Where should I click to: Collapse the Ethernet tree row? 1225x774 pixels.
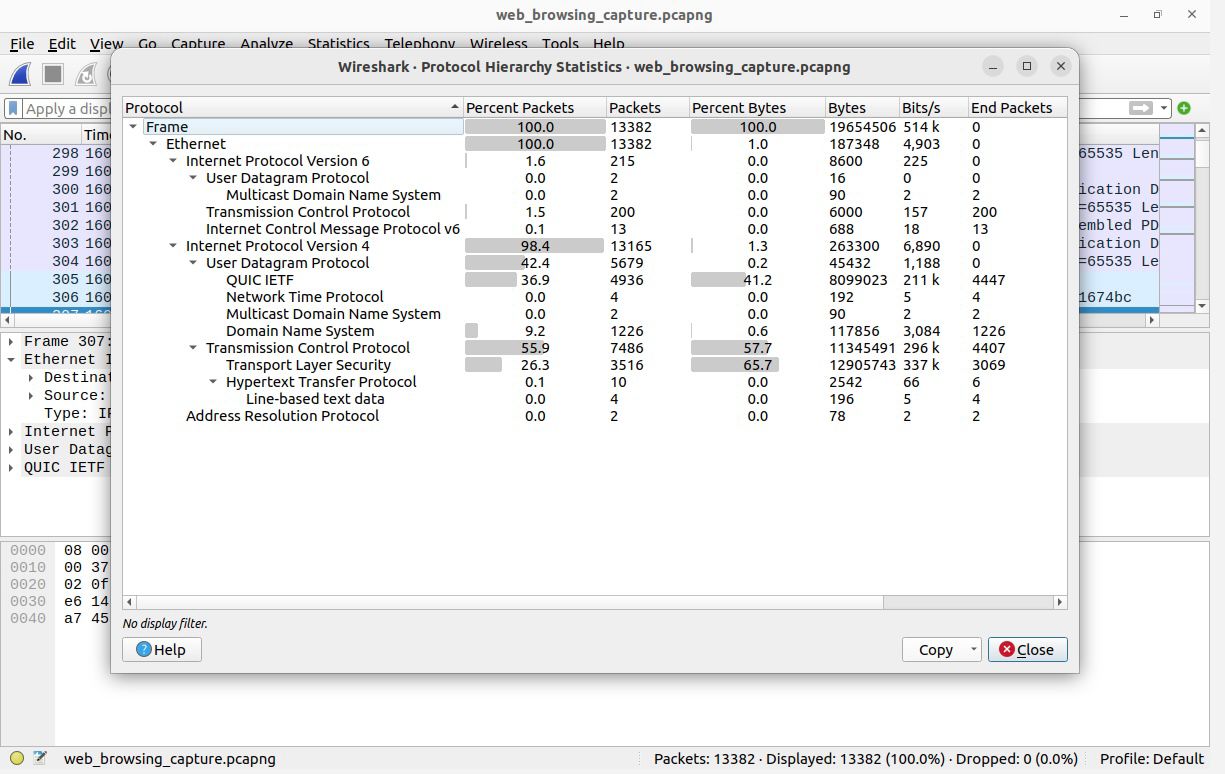(153, 144)
